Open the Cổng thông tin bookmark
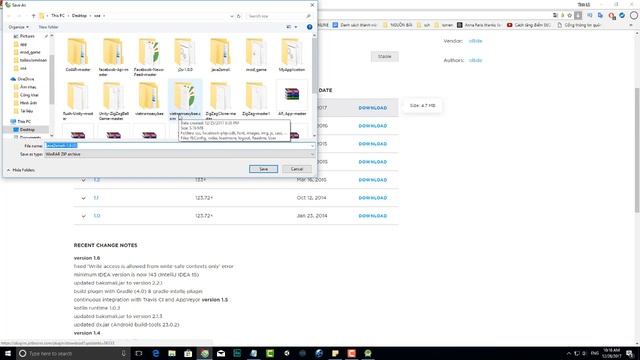Image resolution: width=640 pixels, height=360 pixels. coord(579,25)
